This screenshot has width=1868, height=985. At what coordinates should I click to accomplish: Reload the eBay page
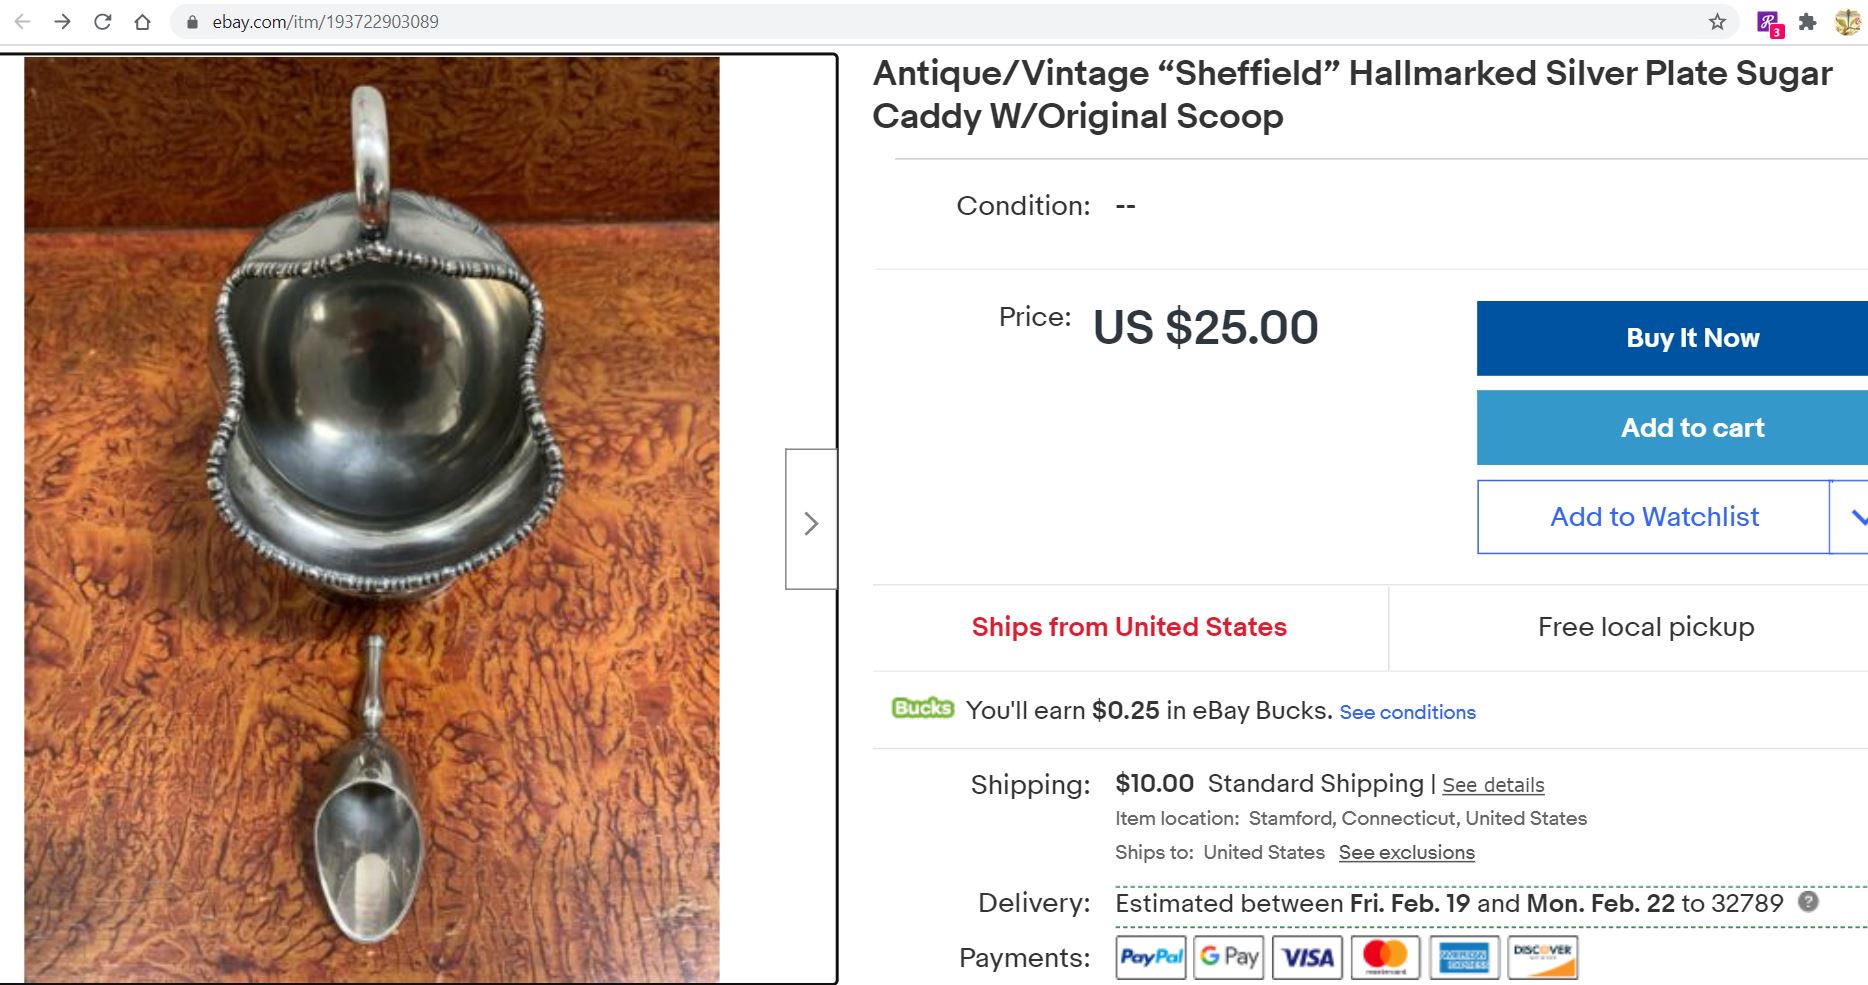(x=102, y=21)
